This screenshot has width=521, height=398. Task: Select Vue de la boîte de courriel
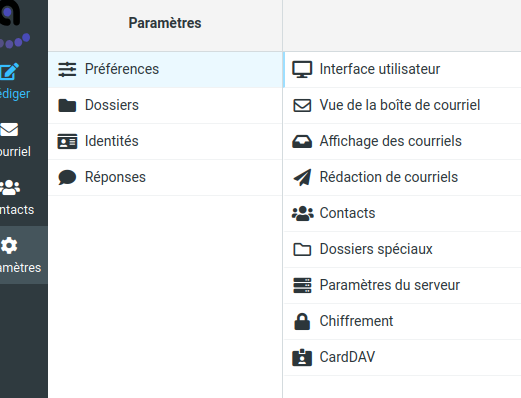coord(403,105)
